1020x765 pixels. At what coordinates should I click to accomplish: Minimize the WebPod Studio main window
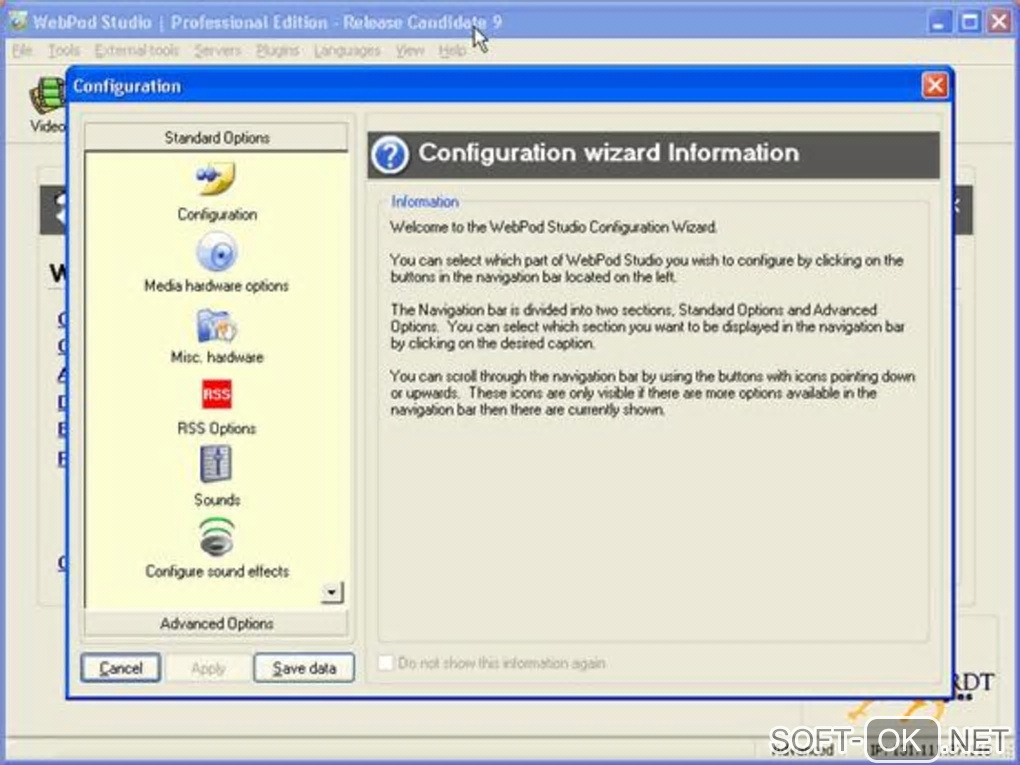(x=939, y=21)
